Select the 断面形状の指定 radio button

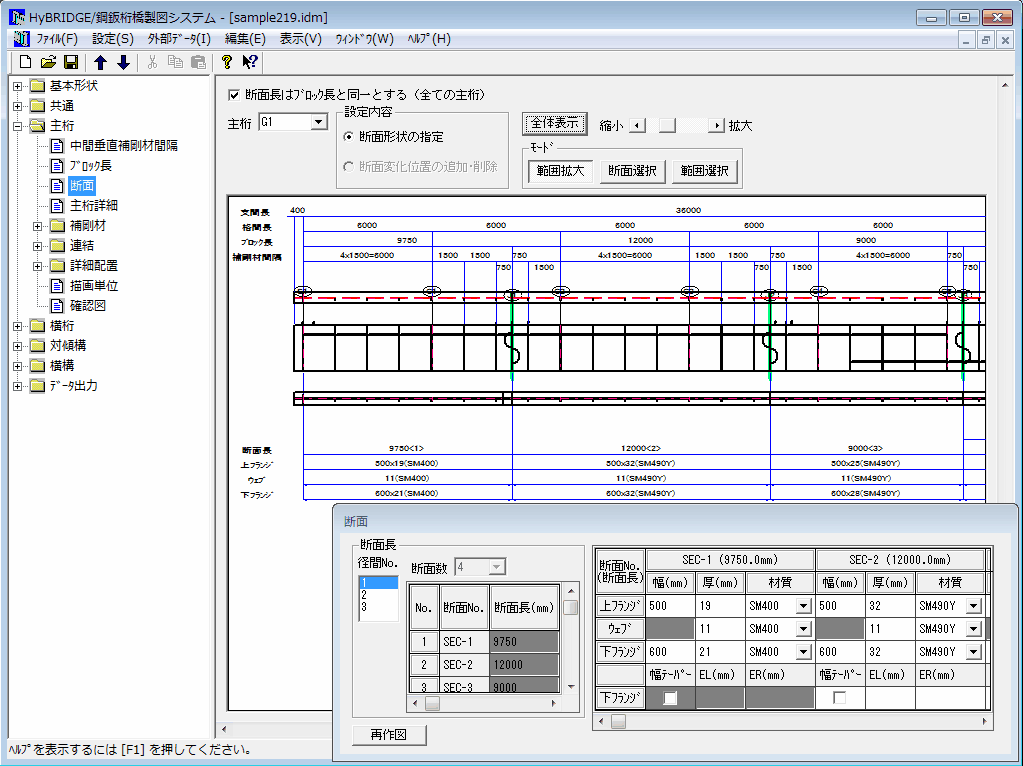348,137
